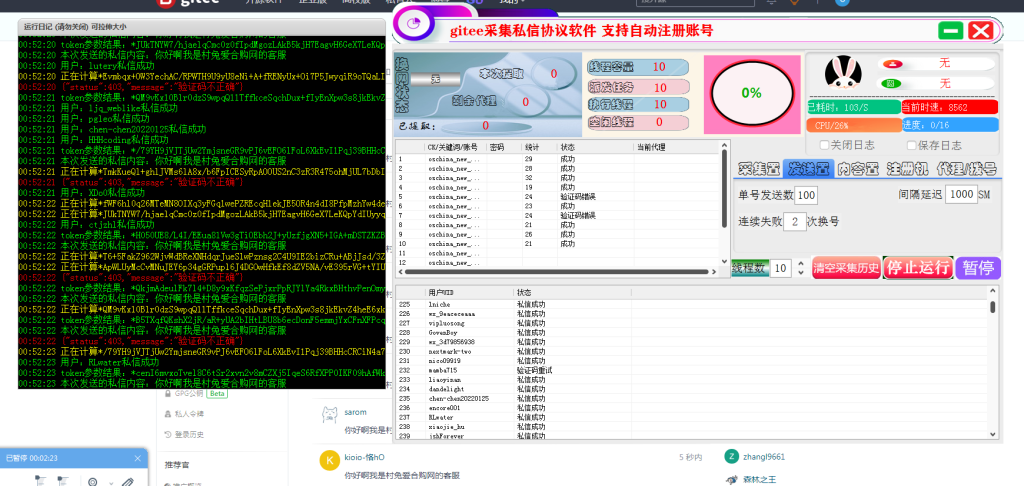Click the green status icon below user icon
The image size is (1024, 486).
pos(890,82)
